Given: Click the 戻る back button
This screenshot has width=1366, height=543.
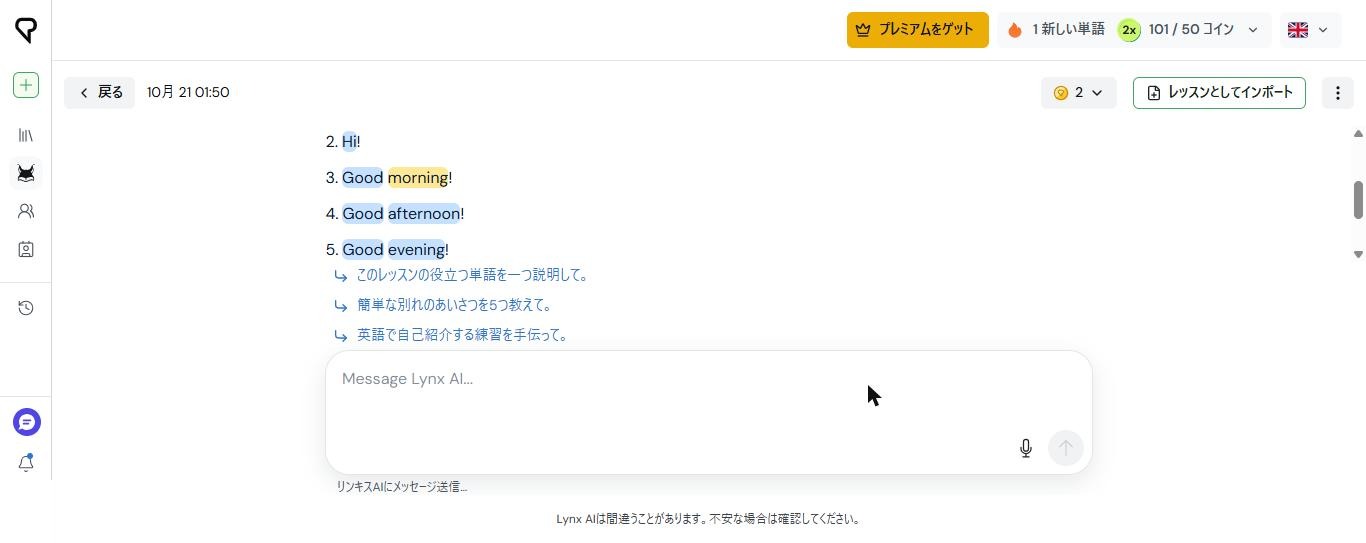Looking at the screenshot, I should point(100,93).
